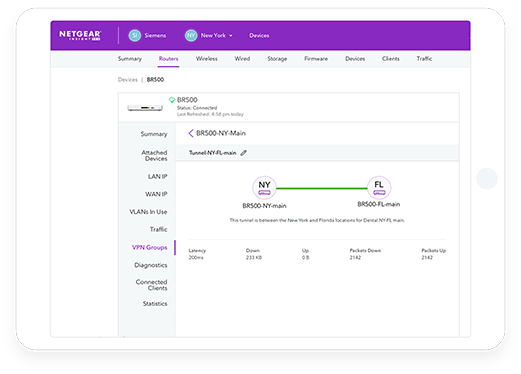Go back using BR500-NY-Main chevron
Screen dimensions: 521x374
tap(191, 133)
